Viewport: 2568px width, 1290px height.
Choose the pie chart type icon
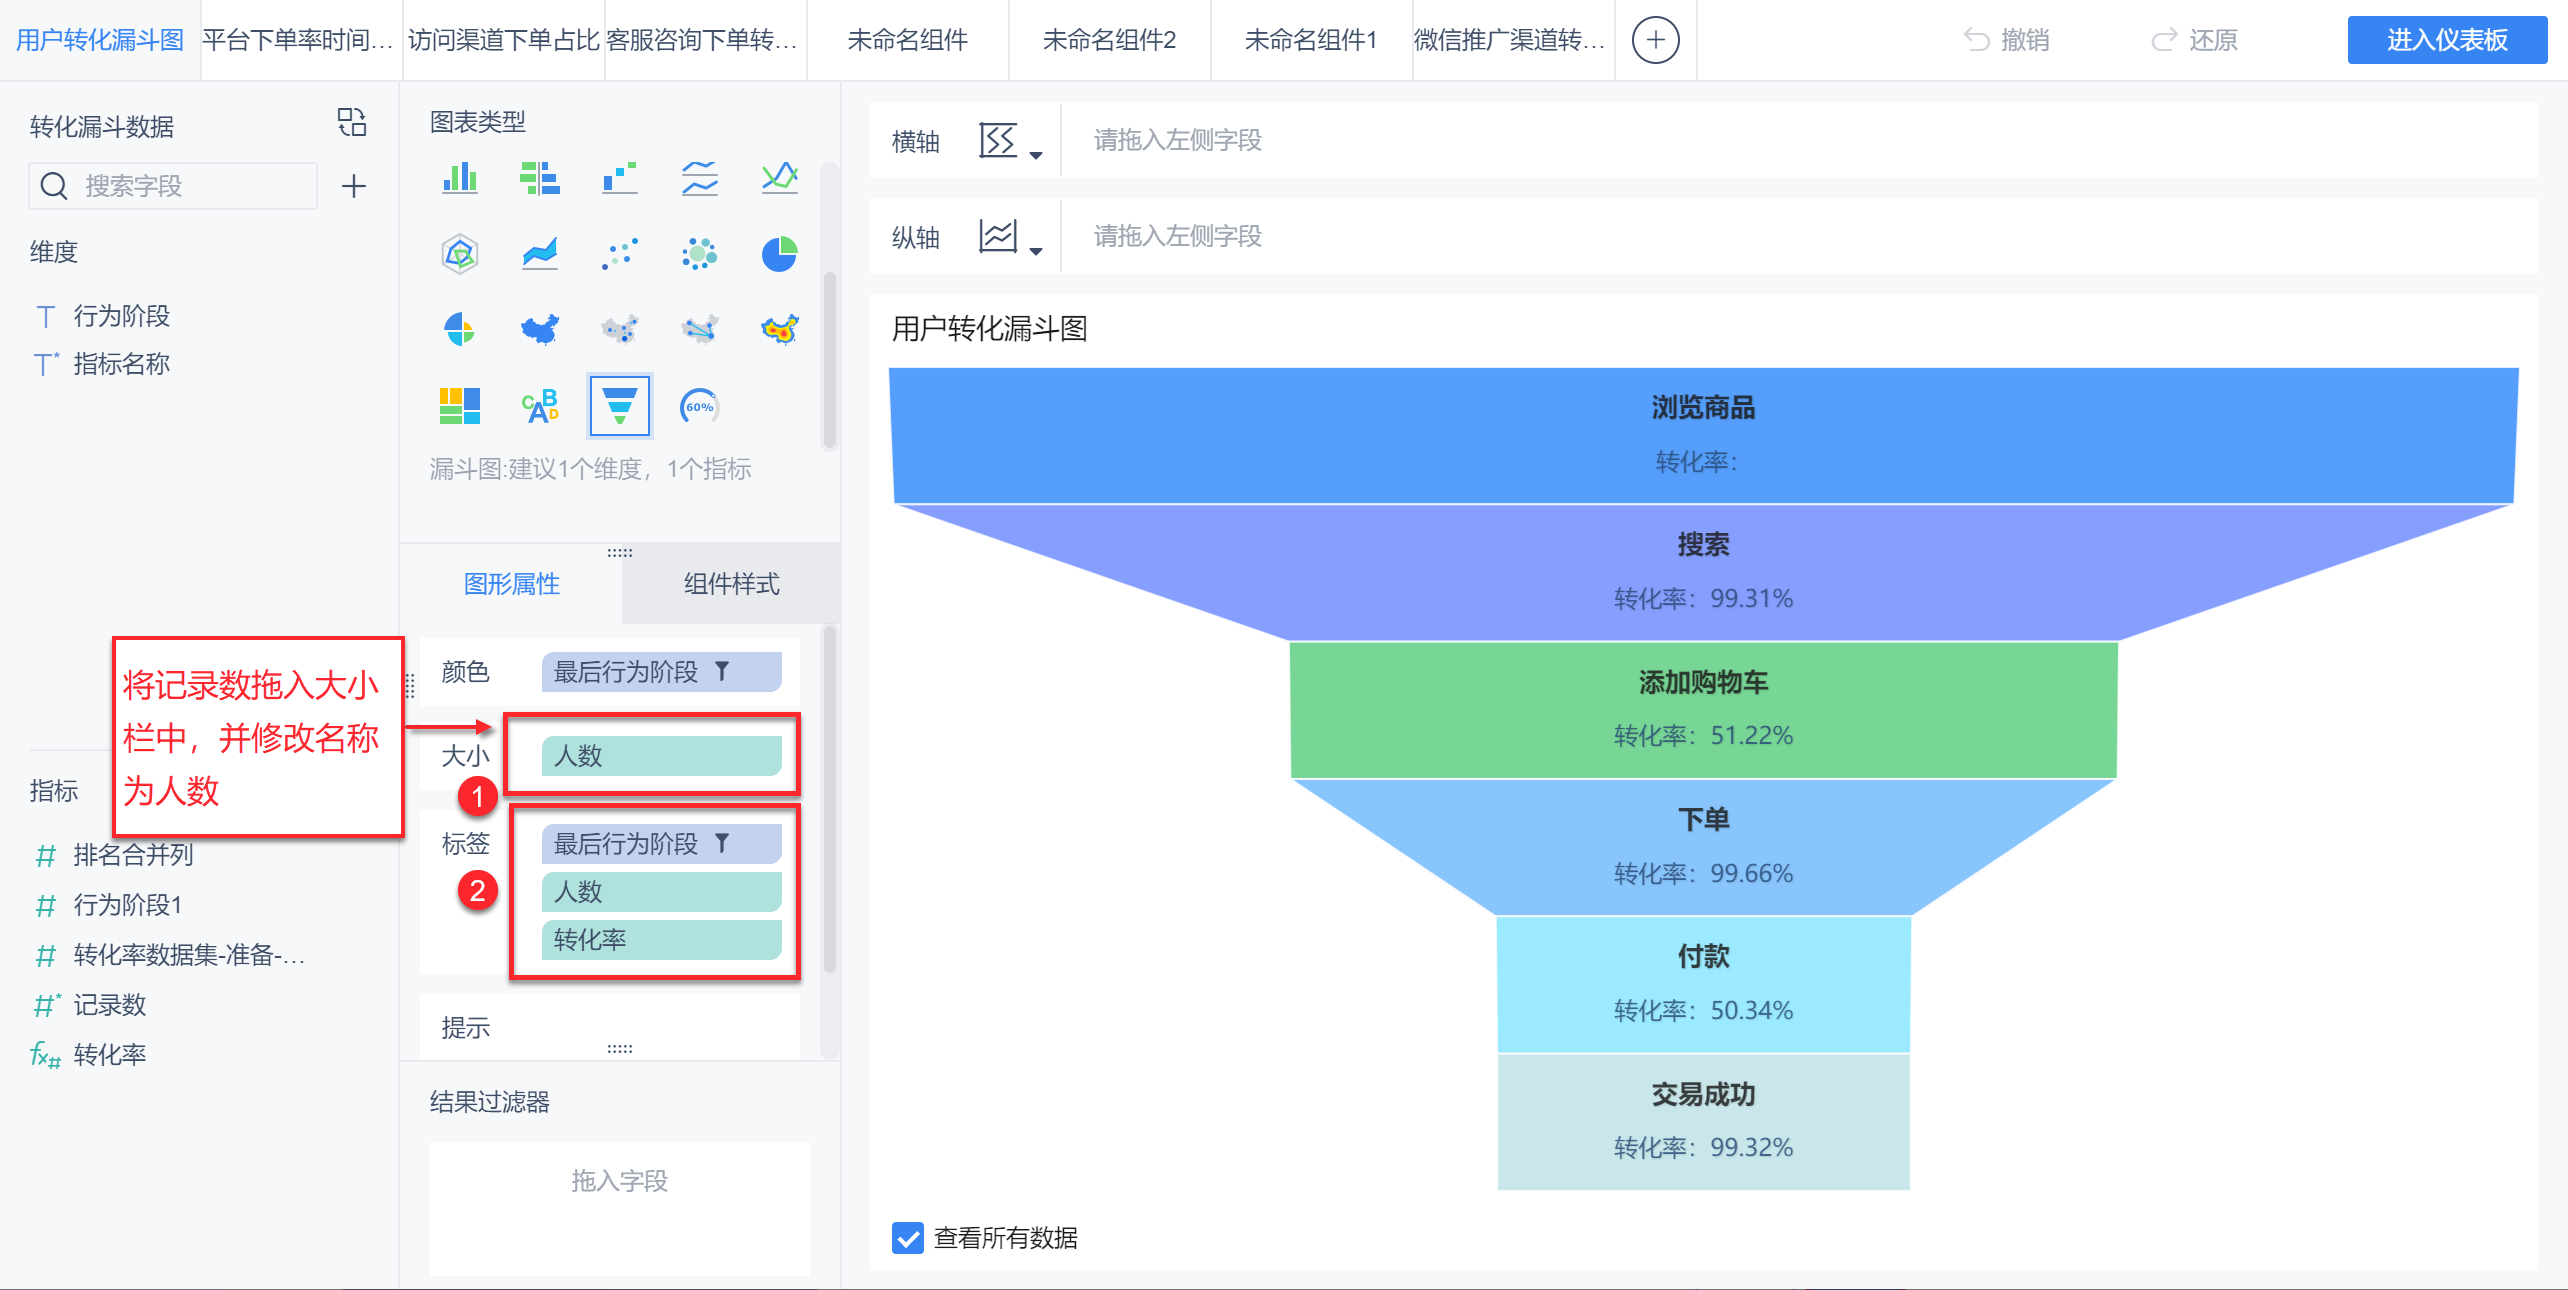coord(779,254)
